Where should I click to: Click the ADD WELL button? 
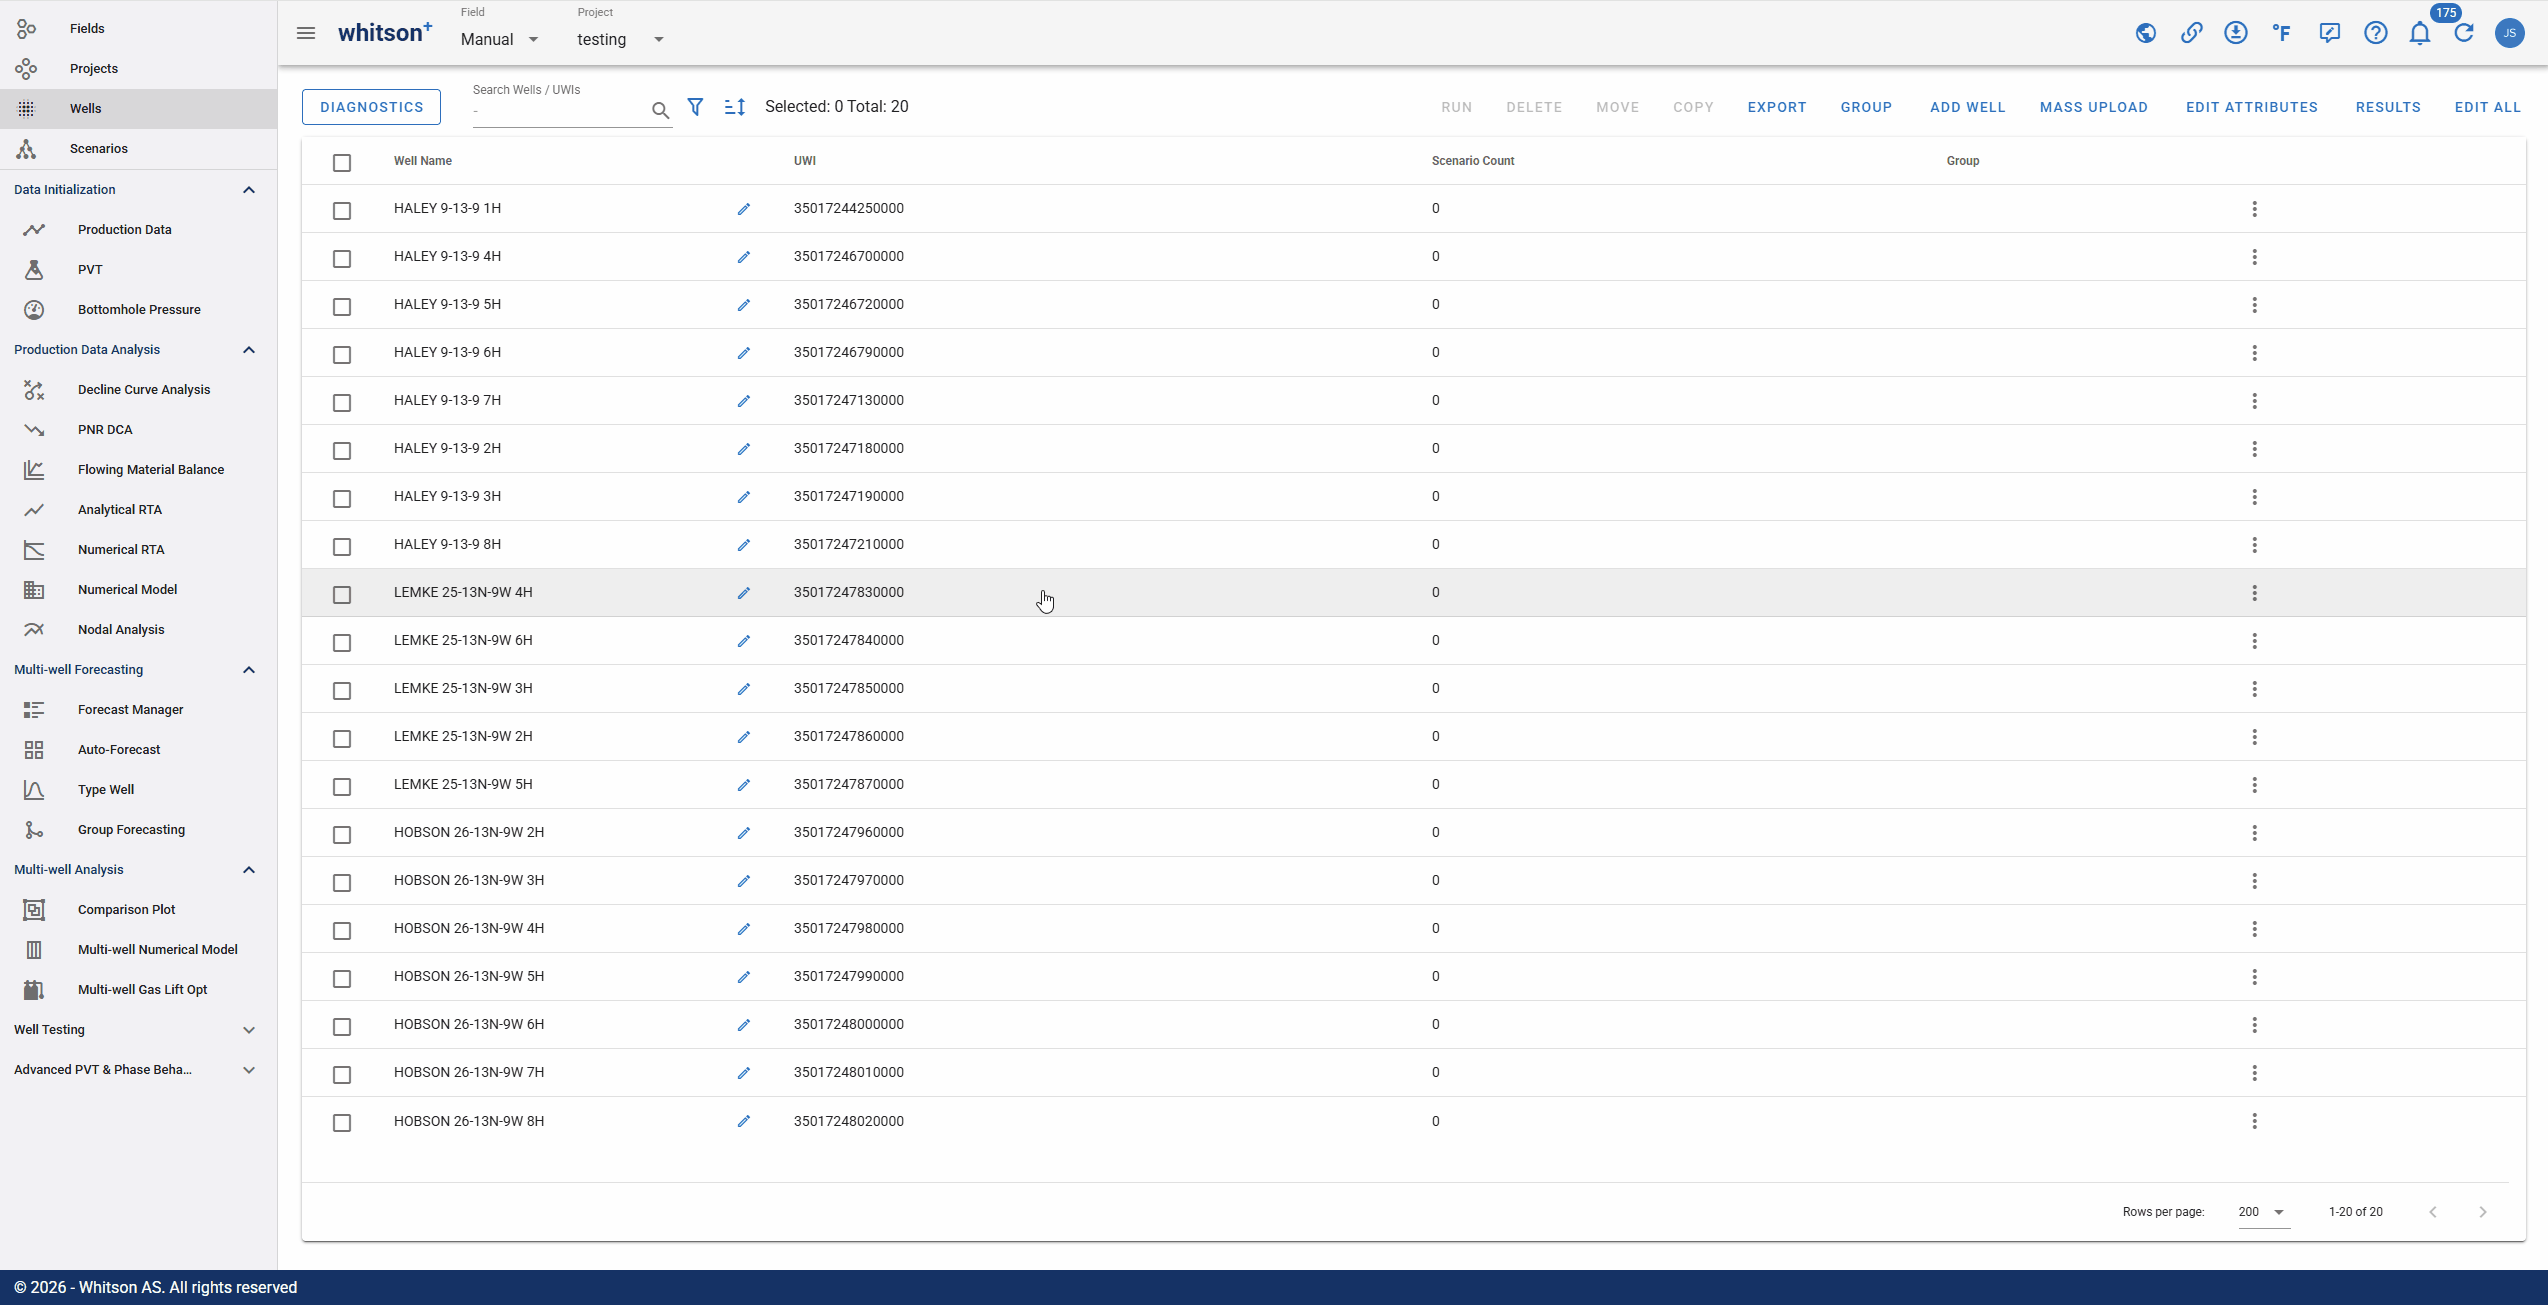(1967, 107)
